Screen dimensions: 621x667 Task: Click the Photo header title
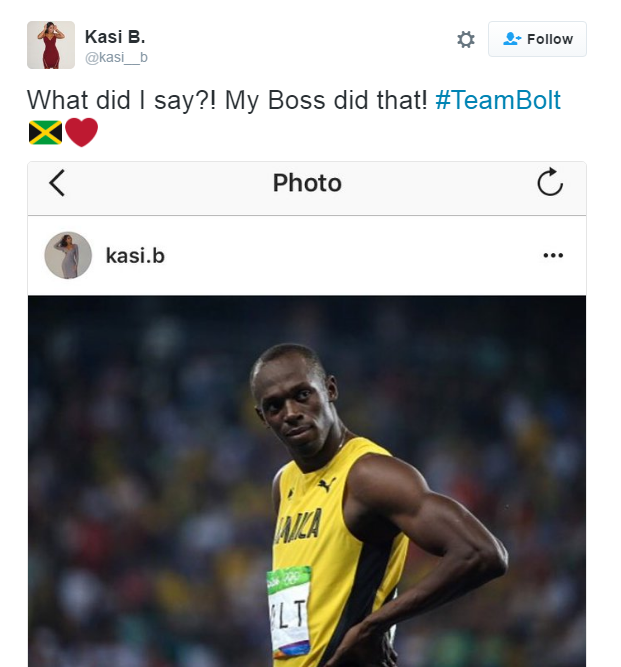click(307, 183)
